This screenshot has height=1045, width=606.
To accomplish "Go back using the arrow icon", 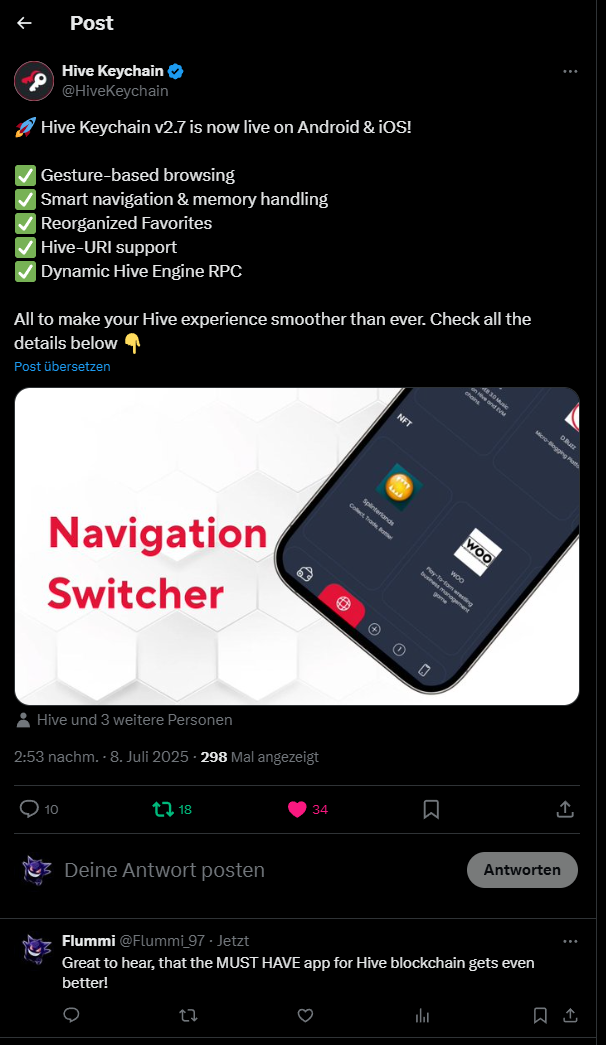I will click(25, 23).
